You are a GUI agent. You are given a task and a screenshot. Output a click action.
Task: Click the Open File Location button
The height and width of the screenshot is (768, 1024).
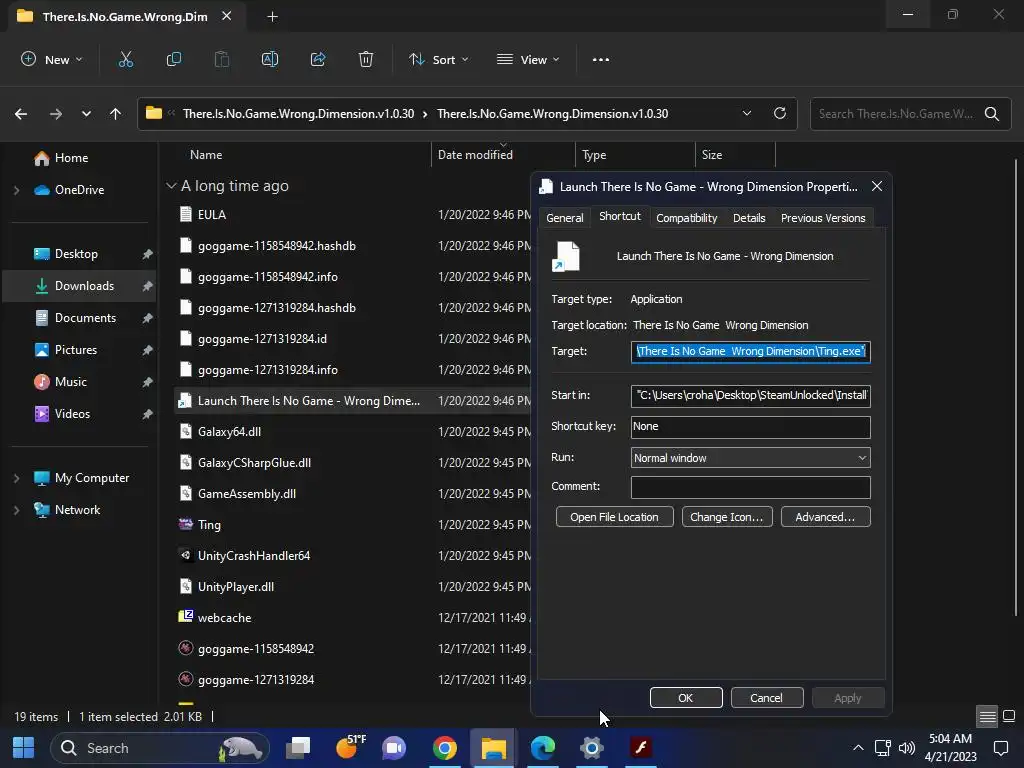pos(614,517)
